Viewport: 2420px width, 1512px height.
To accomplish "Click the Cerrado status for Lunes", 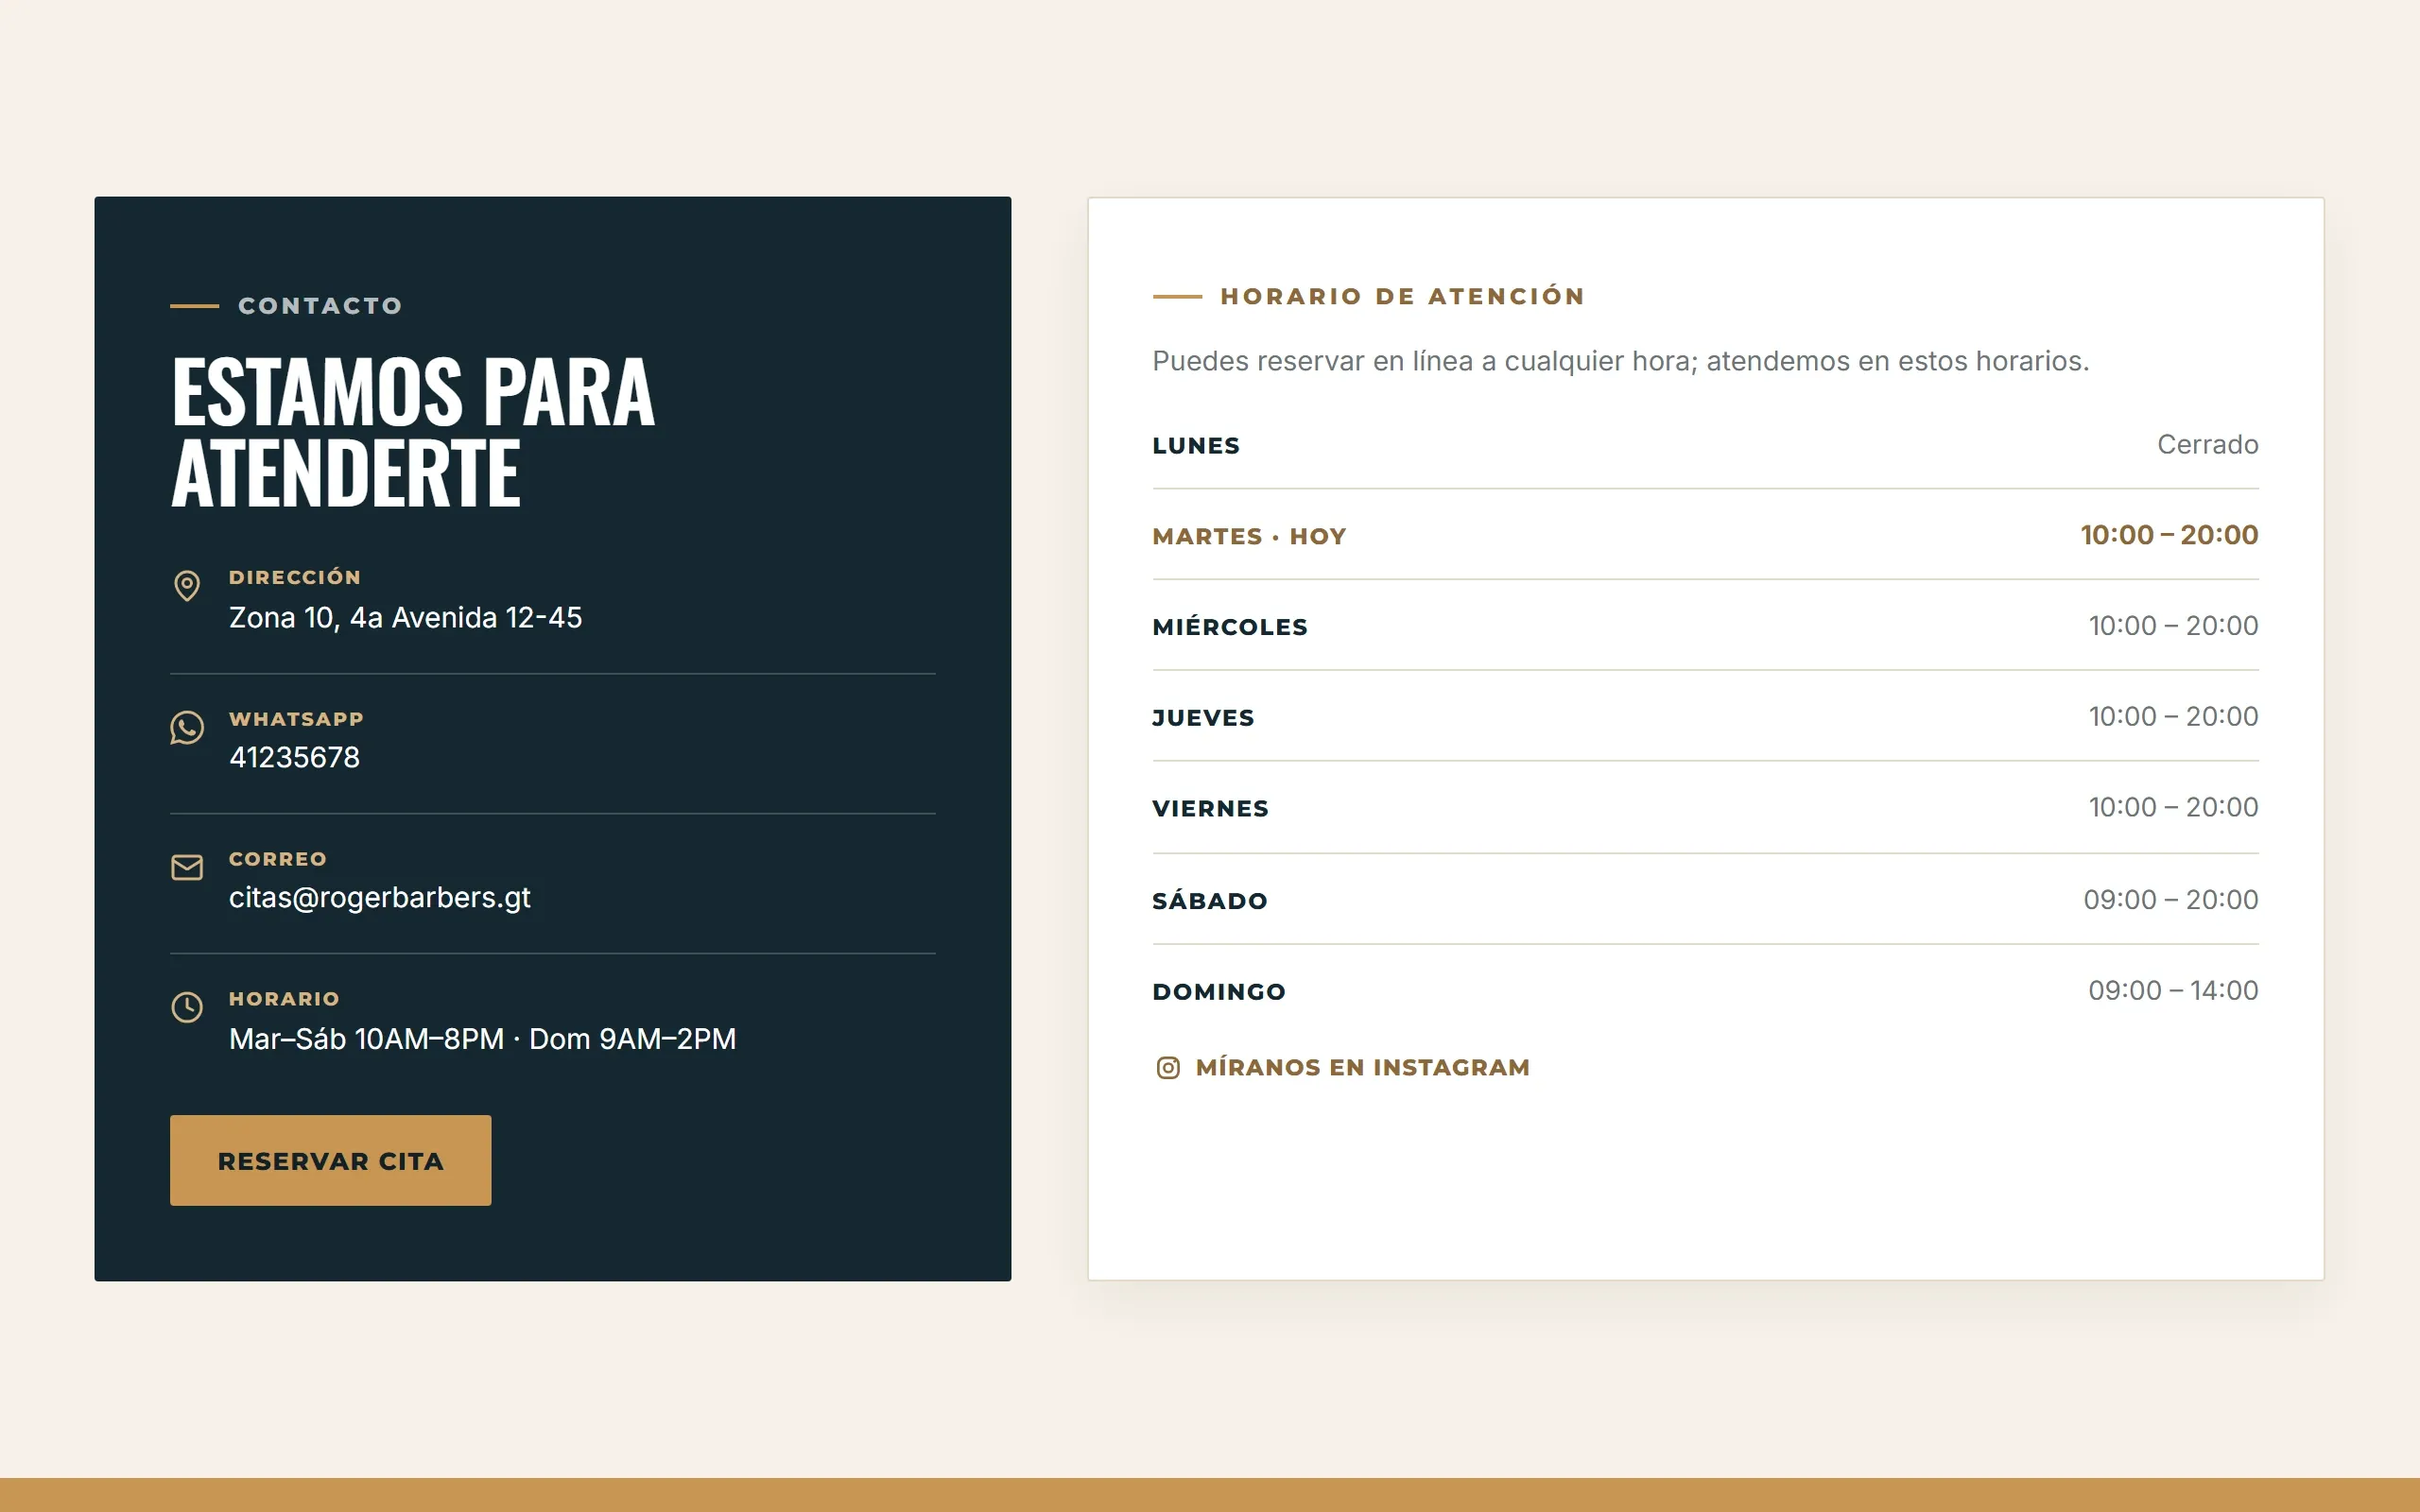I will (x=2207, y=444).
